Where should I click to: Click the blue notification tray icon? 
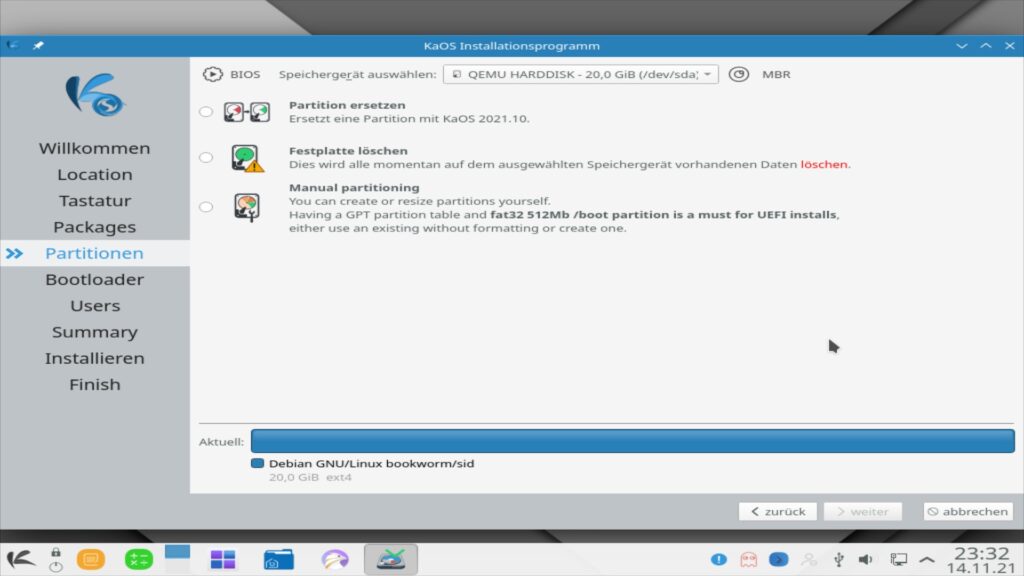coord(719,560)
